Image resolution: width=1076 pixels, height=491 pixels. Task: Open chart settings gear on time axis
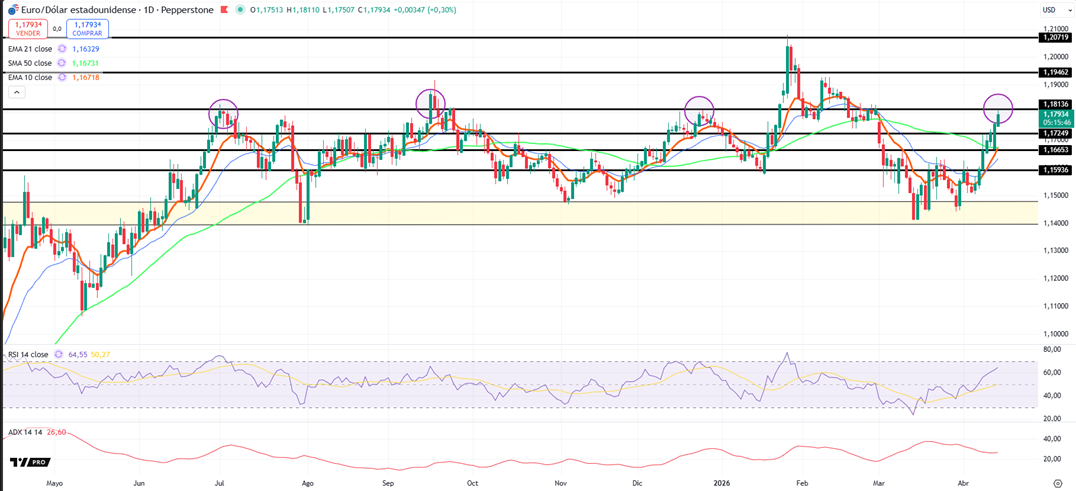pyautogui.click(x=1057, y=482)
